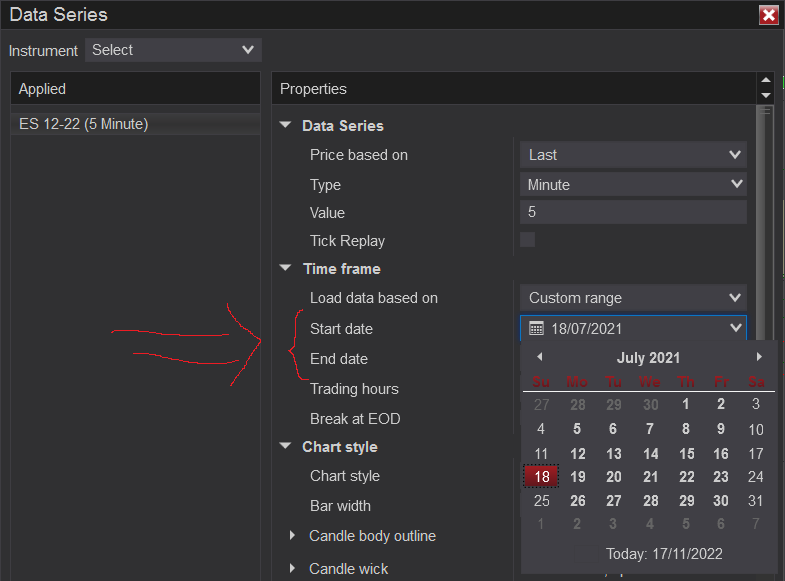Screen dimensions: 785x581
Task: Expand the Candle wick property
Action: pos(292,569)
